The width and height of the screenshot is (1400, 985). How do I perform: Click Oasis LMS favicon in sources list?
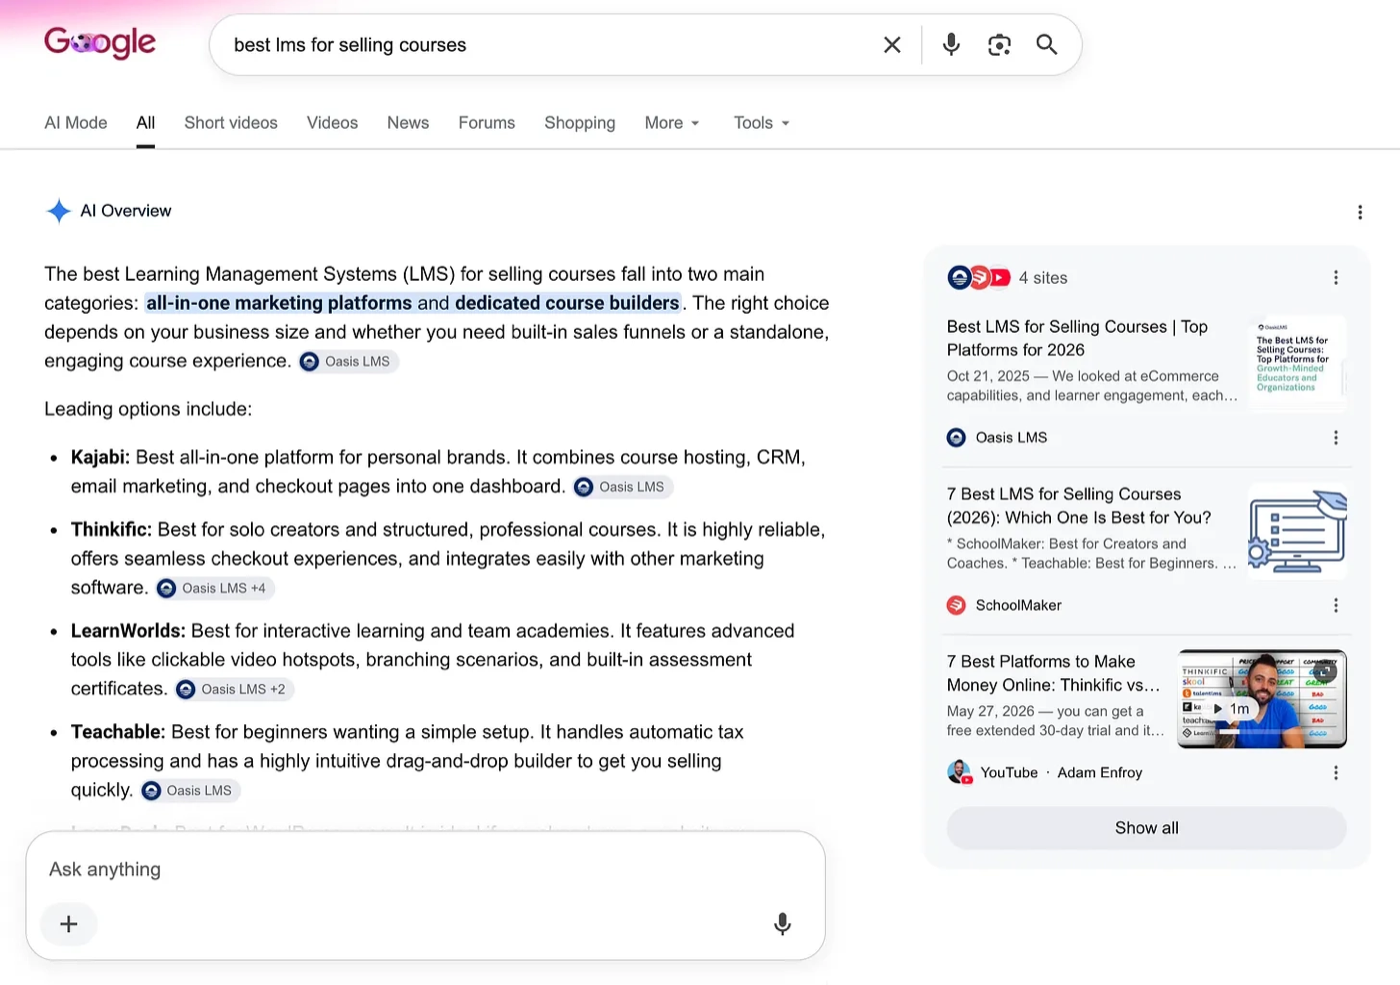coord(957,438)
